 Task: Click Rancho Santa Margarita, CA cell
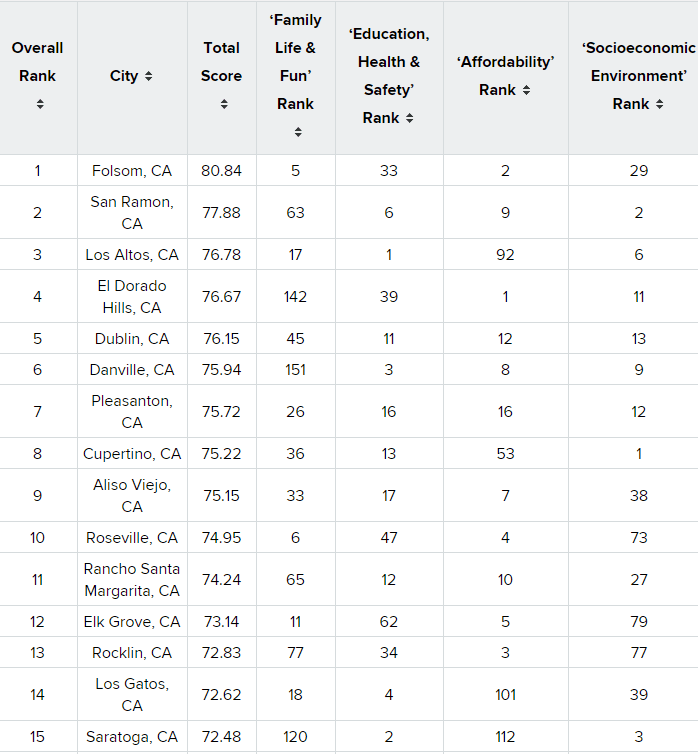(132, 580)
